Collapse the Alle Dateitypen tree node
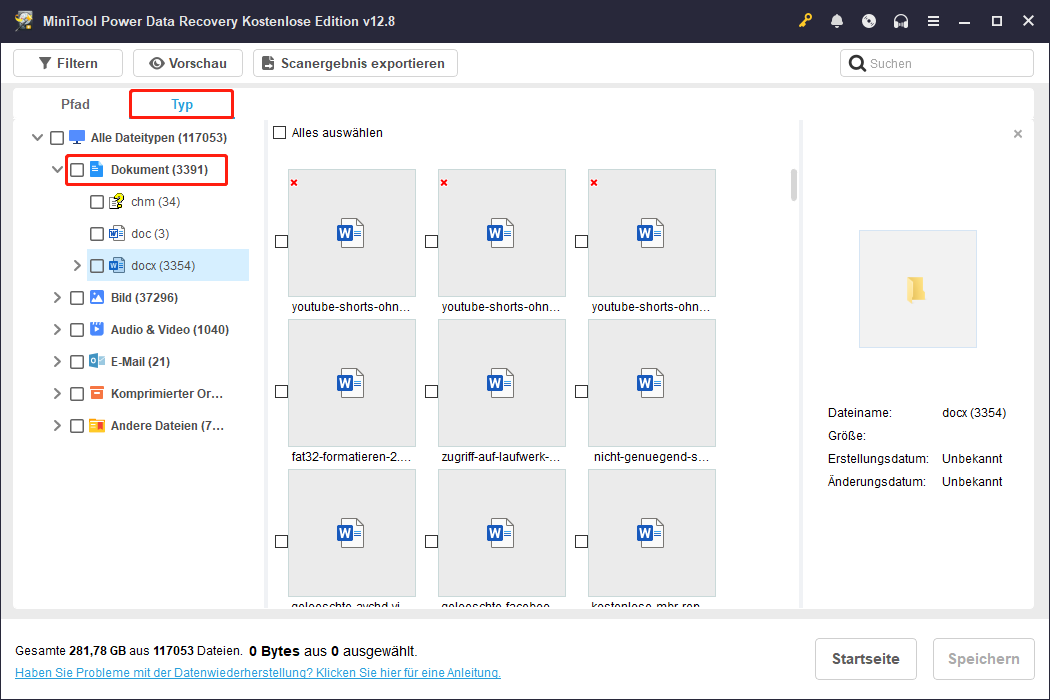The width and height of the screenshot is (1050, 700). coord(37,137)
